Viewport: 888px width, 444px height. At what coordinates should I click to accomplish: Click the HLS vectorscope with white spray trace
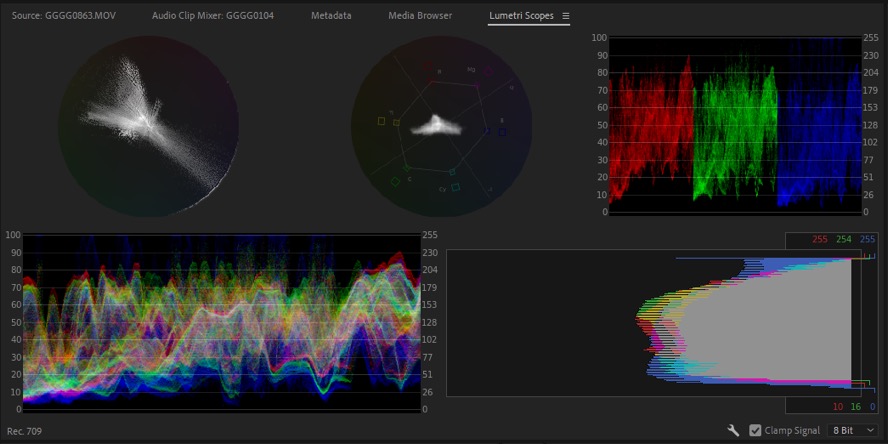coord(148,125)
